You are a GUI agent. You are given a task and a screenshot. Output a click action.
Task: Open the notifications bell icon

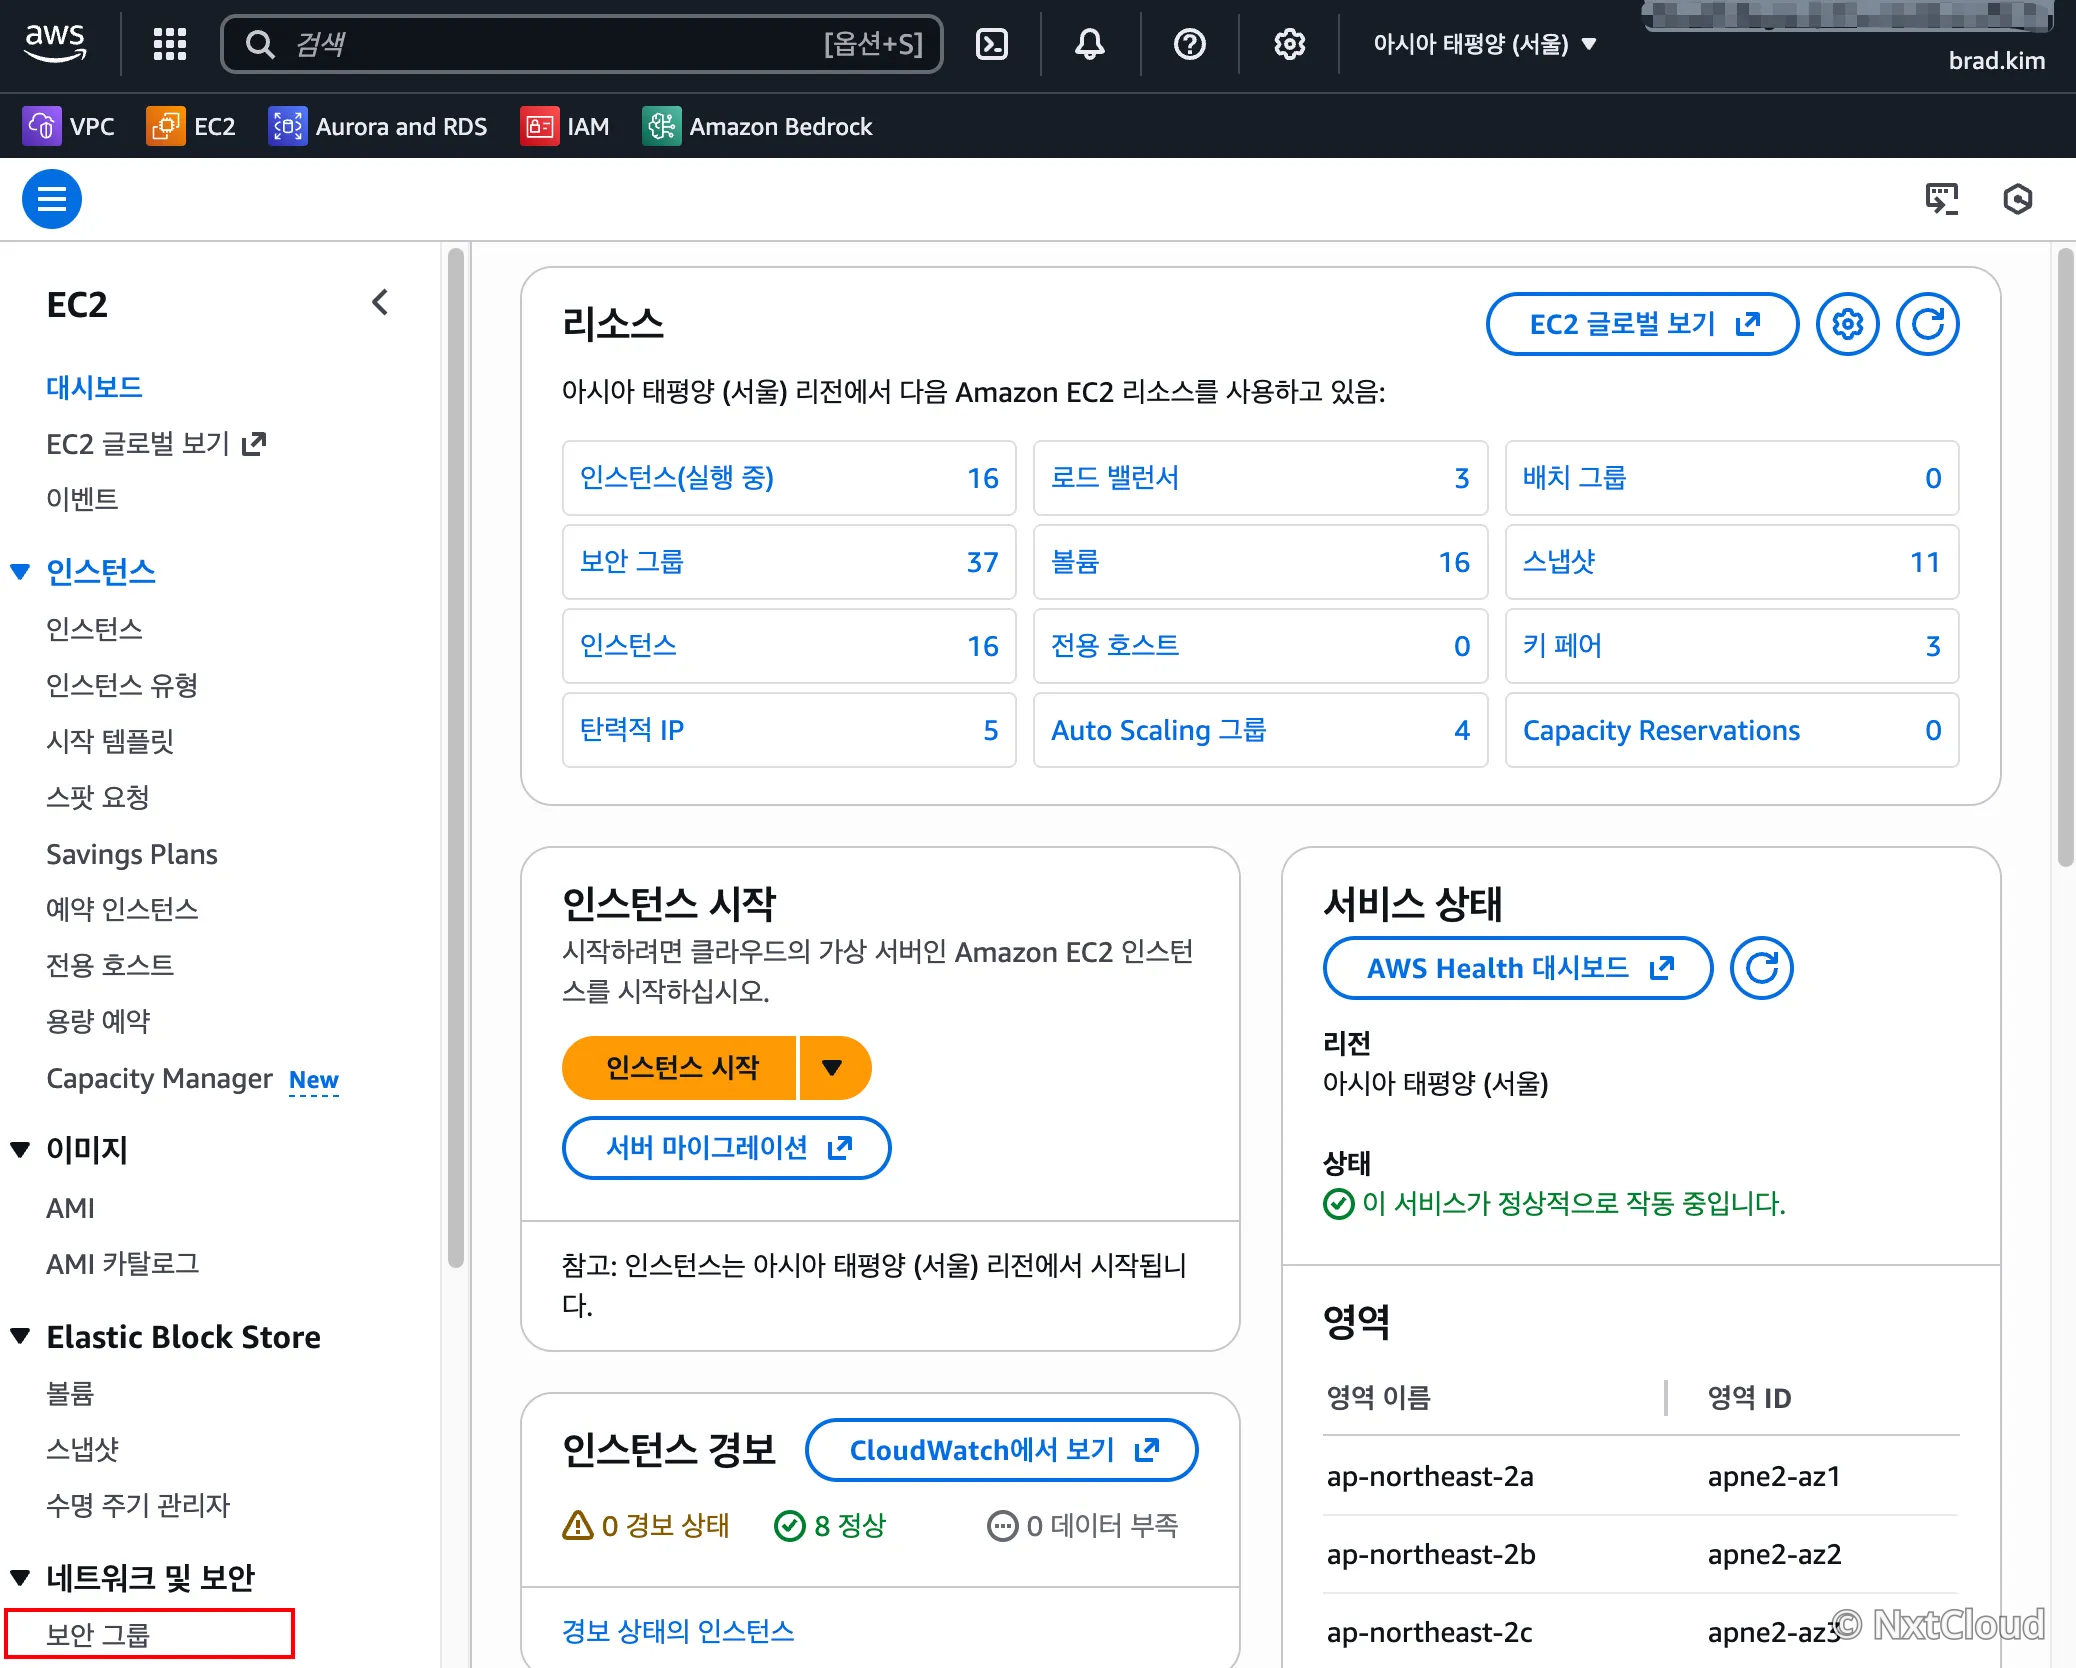click(1089, 44)
